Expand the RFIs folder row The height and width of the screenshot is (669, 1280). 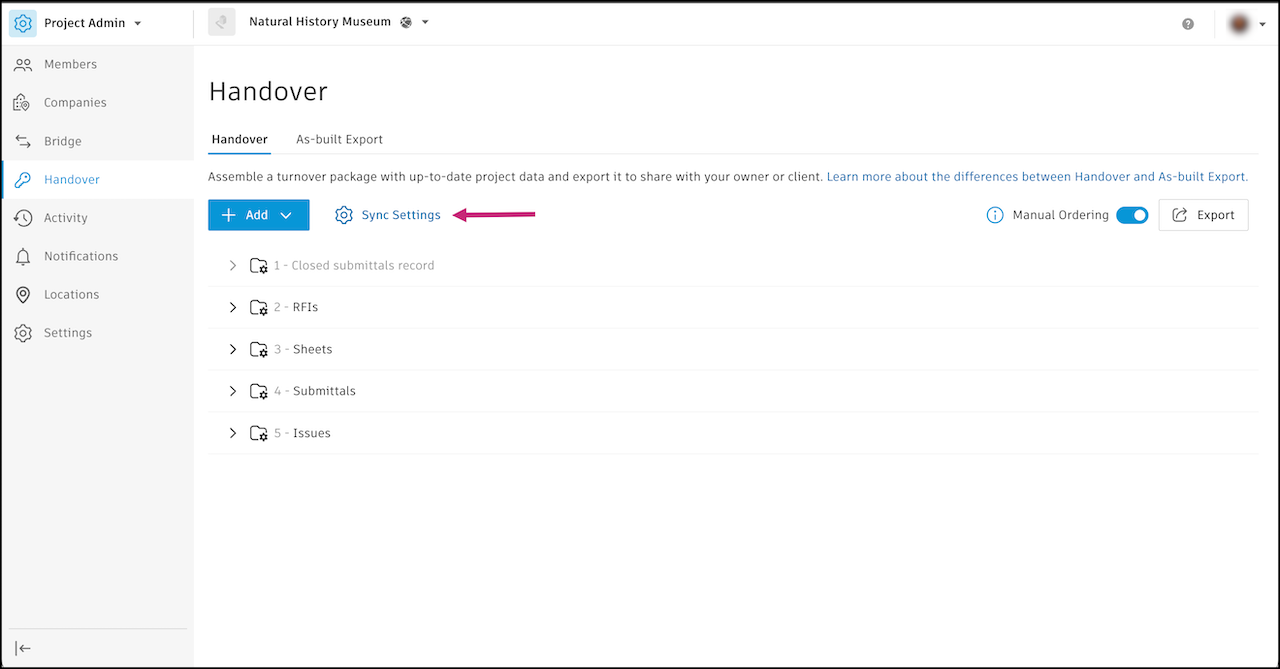coord(233,308)
